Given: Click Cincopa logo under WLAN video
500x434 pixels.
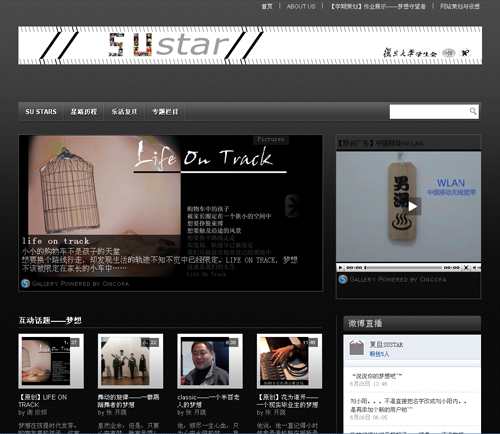Looking at the screenshot, I should (x=343, y=279).
